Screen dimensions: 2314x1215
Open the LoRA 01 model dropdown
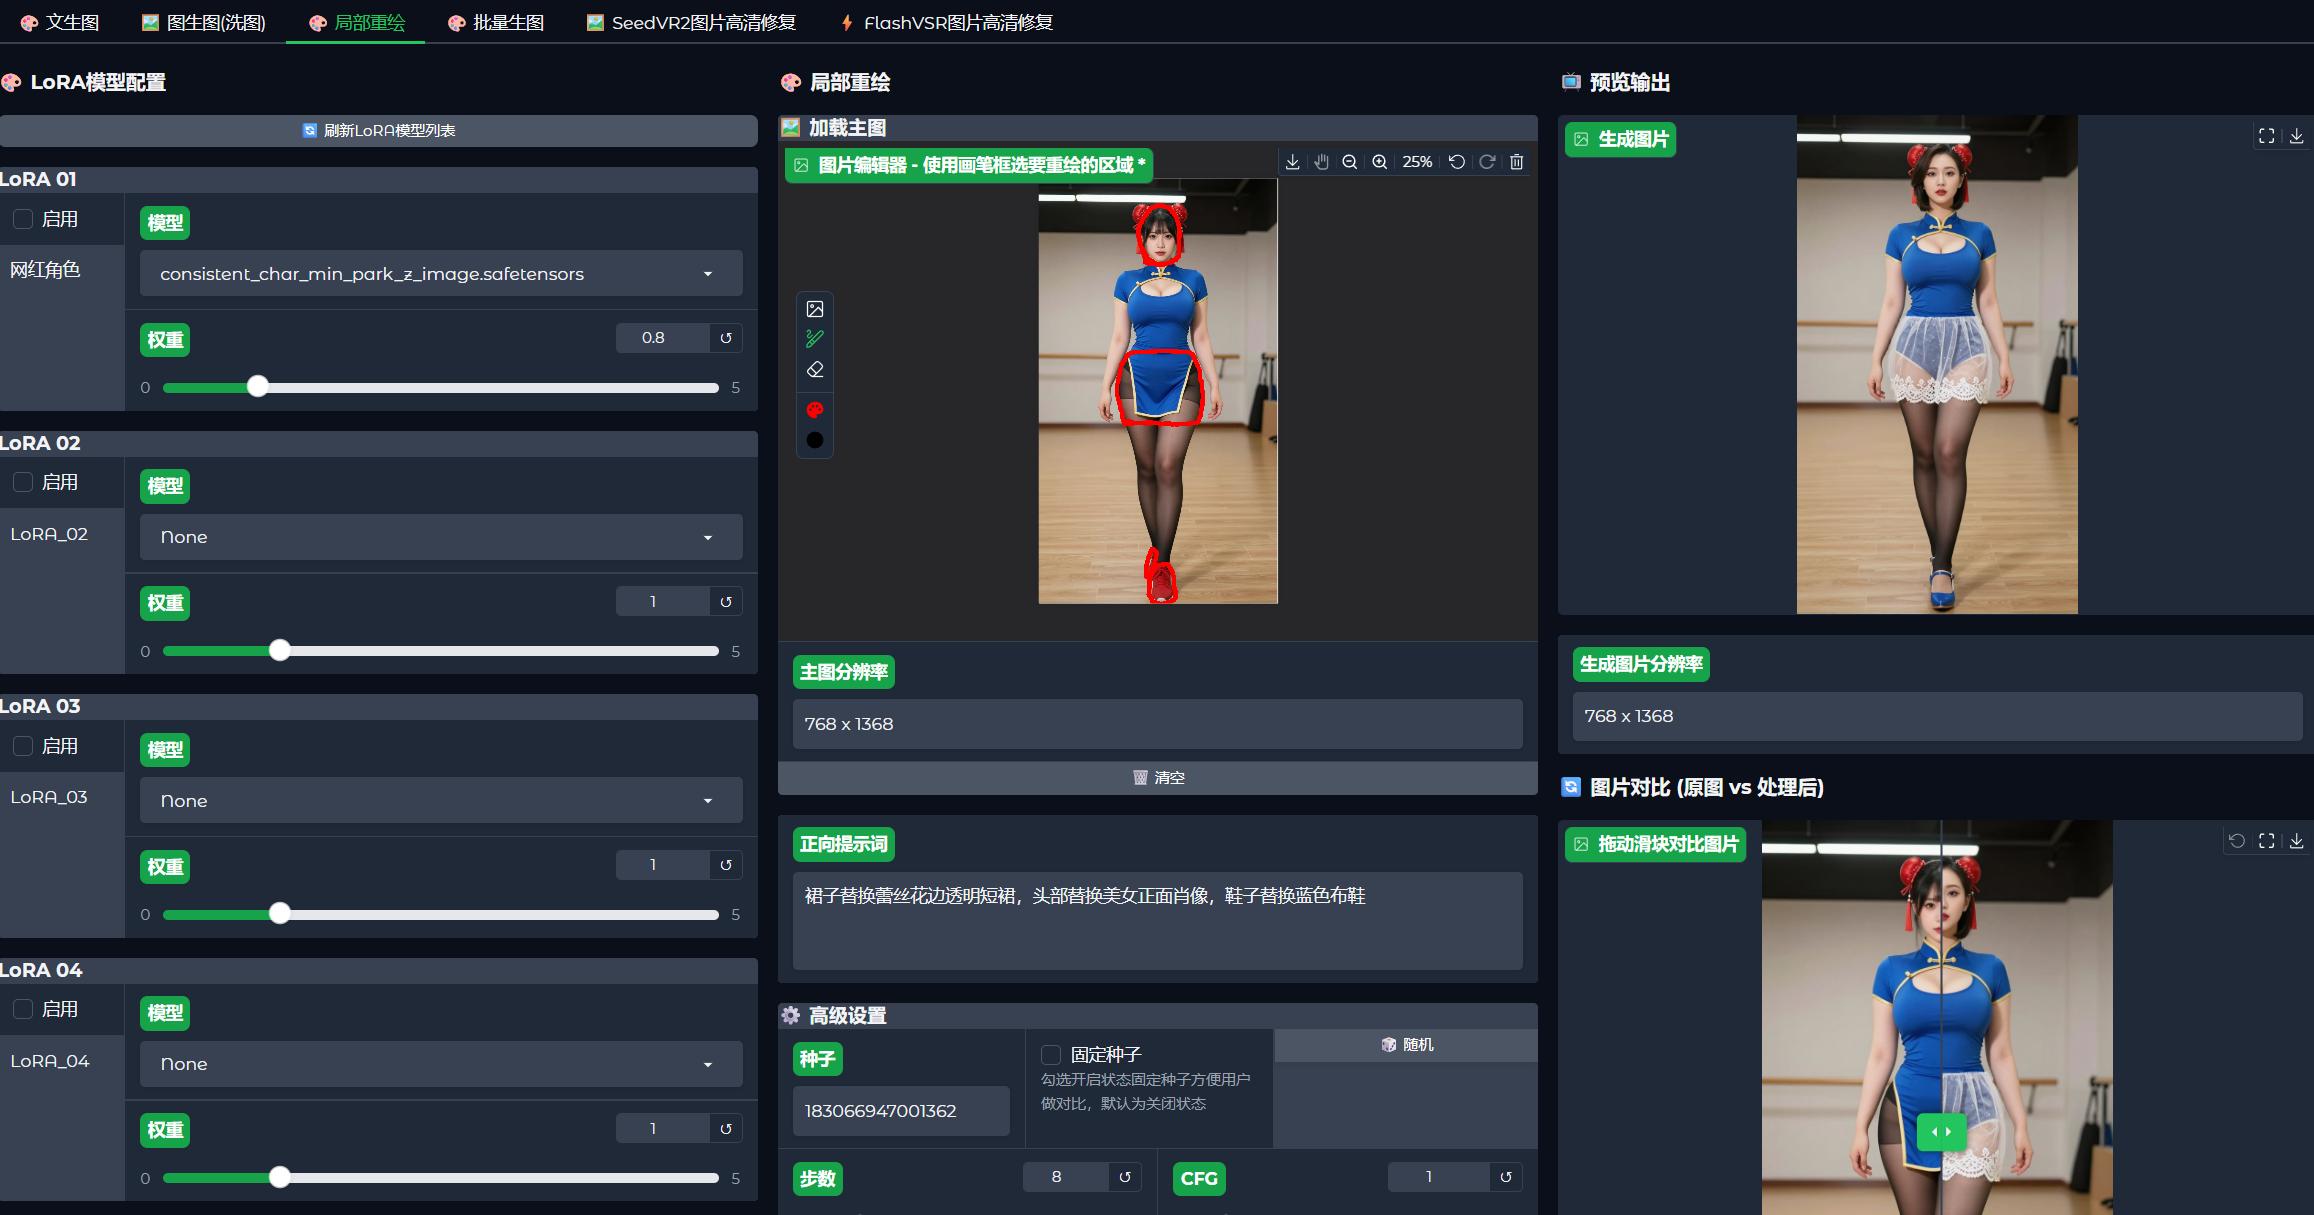tap(440, 273)
